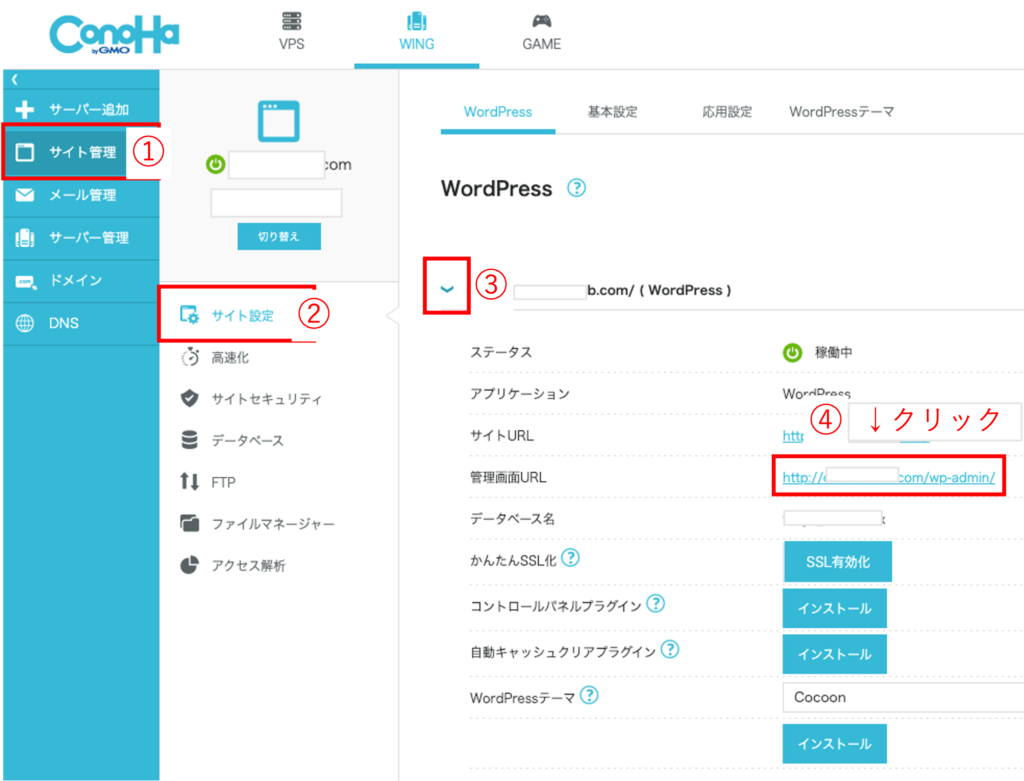Select the GAME service tab
Screen dimensions: 1024x781
tap(541, 31)
